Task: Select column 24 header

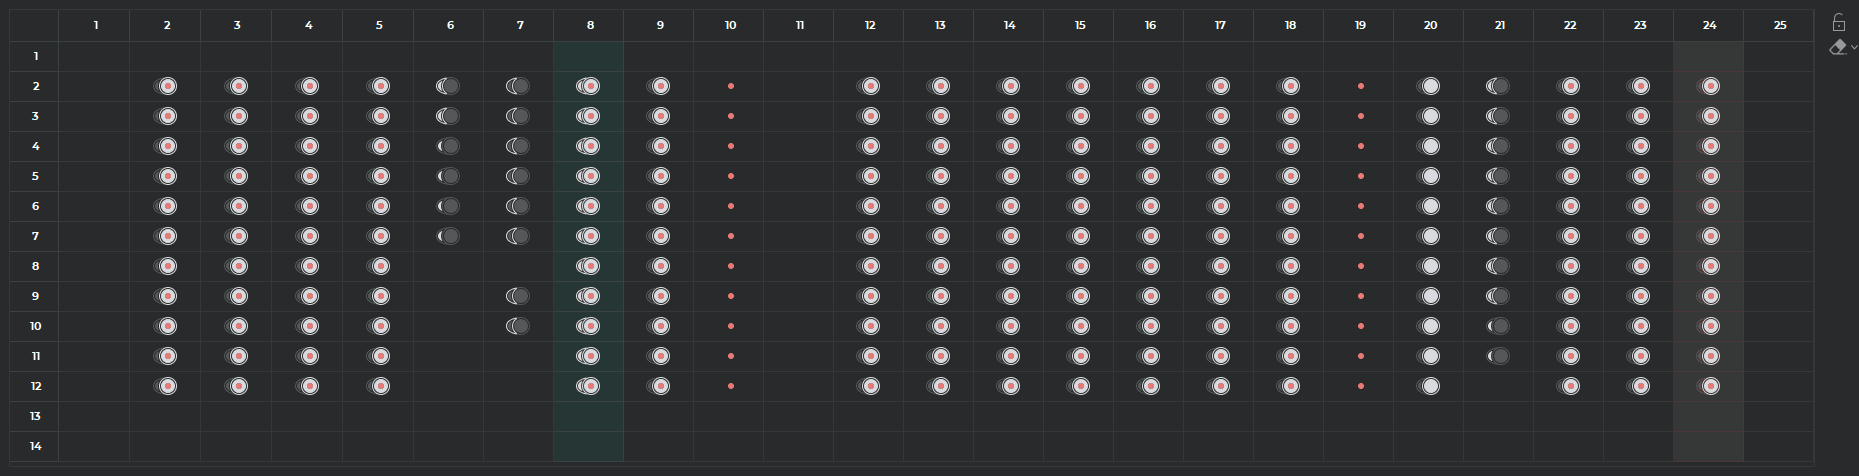Action: [x=1709, y=25]
